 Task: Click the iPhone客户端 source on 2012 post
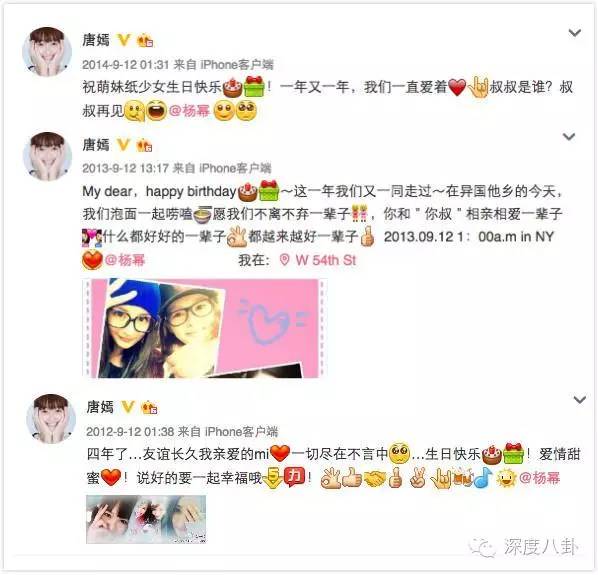(x=241, y=432)
